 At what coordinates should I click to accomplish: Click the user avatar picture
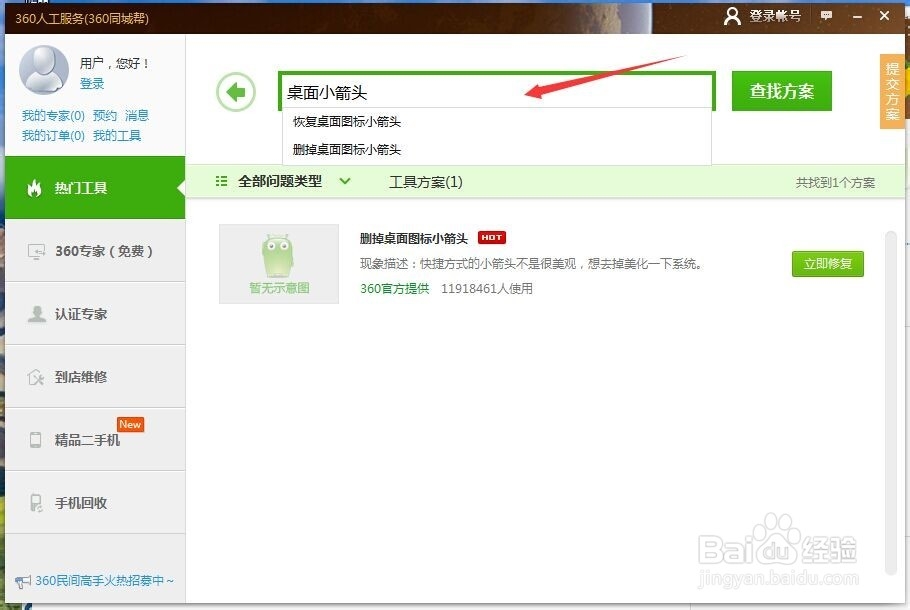click(44, 70)
